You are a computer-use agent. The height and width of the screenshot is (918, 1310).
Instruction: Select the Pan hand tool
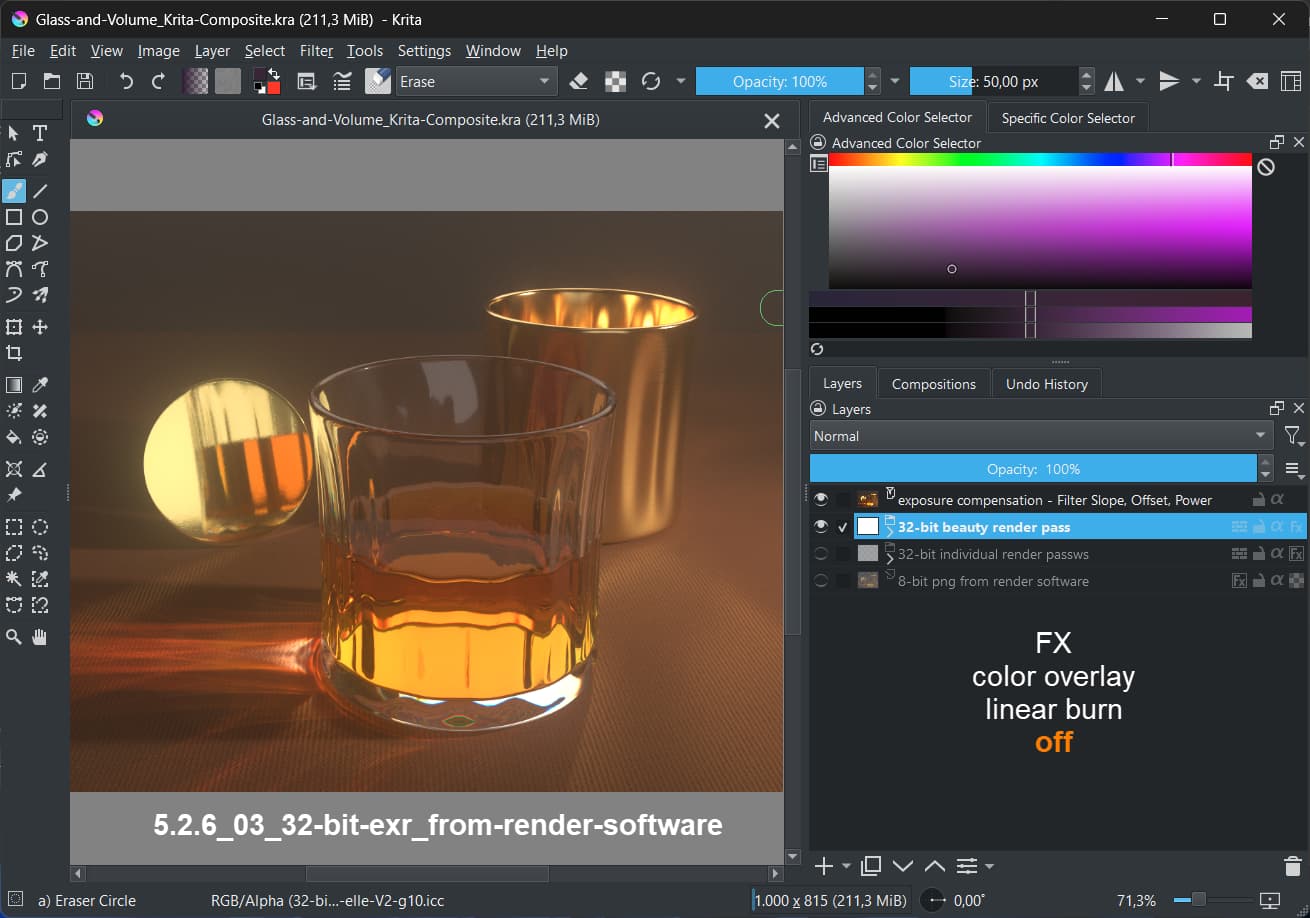click(40, 636)
